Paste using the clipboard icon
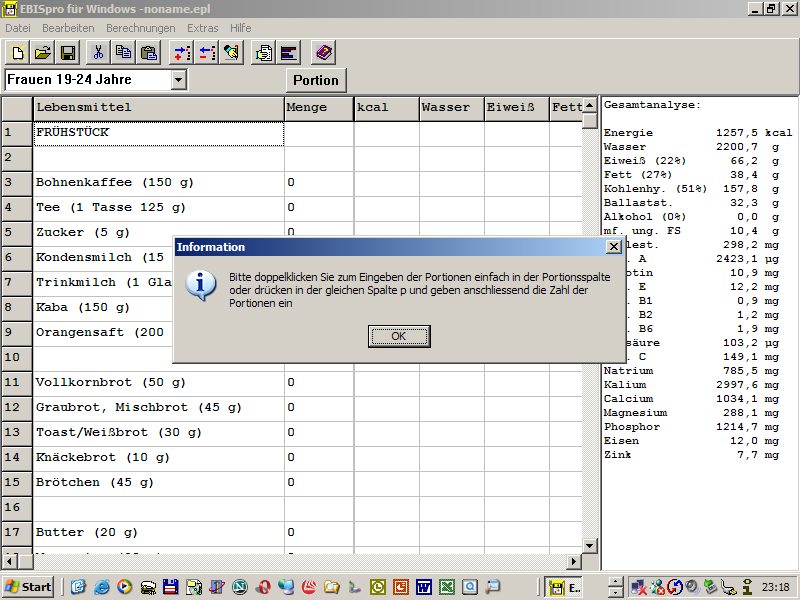 point(149,53)
